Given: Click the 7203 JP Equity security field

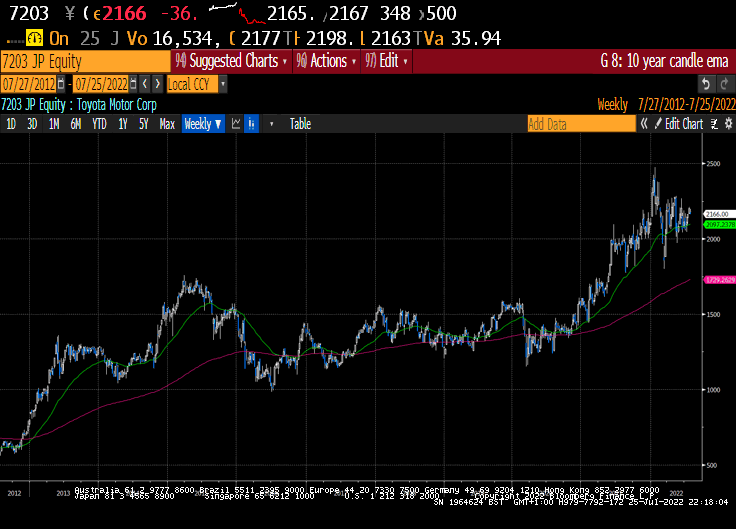Looking at the screenshot, I should (85, 61).
